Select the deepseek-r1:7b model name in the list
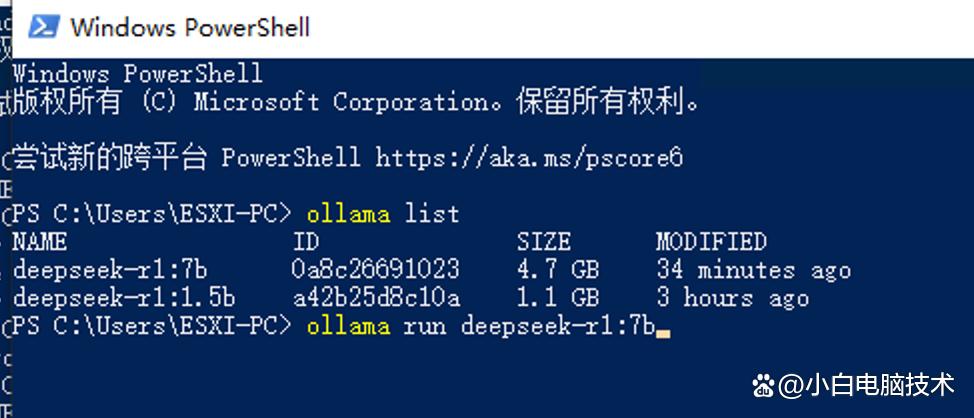Image resolution: width=974 pixels, height=418 pixels. (x=110, y=269)
